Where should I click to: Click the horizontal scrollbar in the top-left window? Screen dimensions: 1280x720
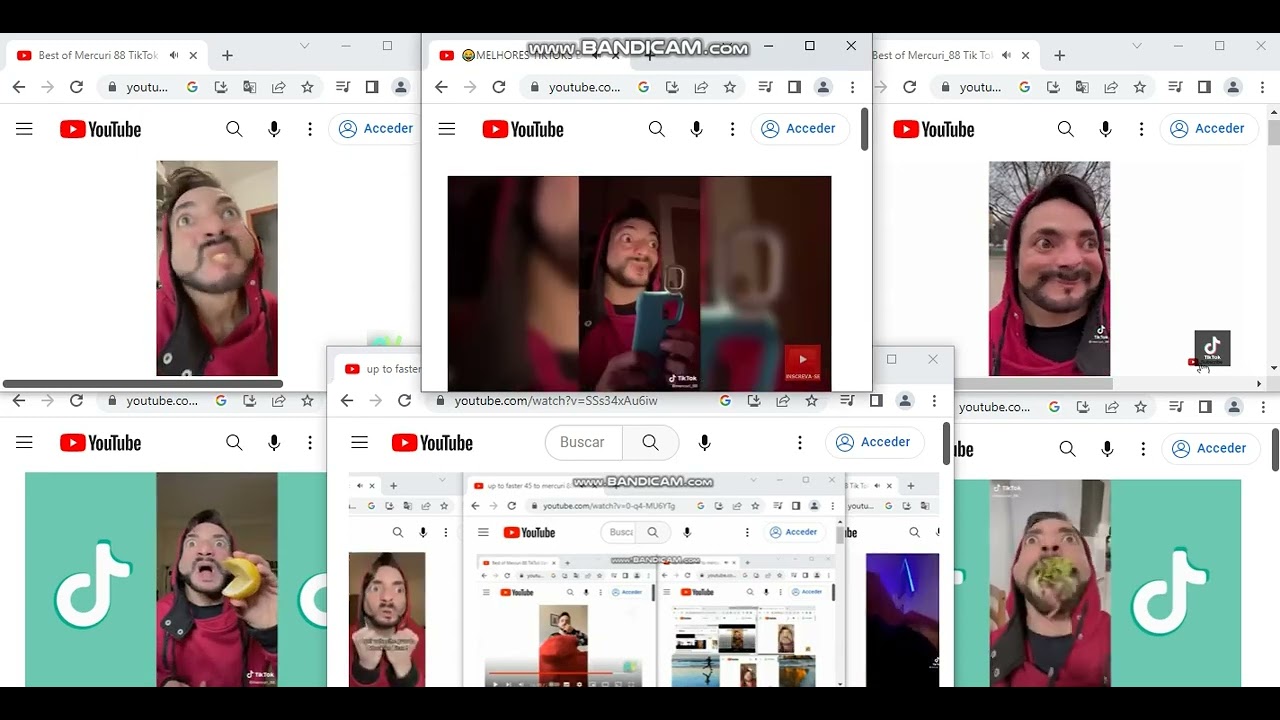click(x=142, y=384)
